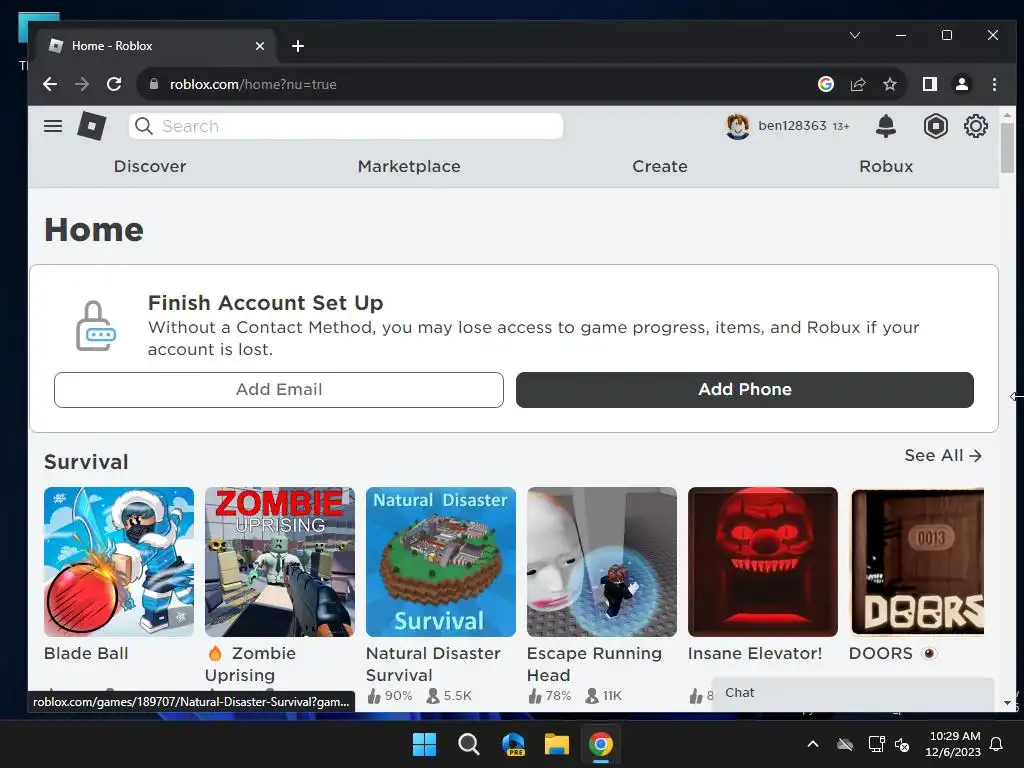Click the ben128363 avatar picture
Screen dimensions: 1024x768
point(738,126)
